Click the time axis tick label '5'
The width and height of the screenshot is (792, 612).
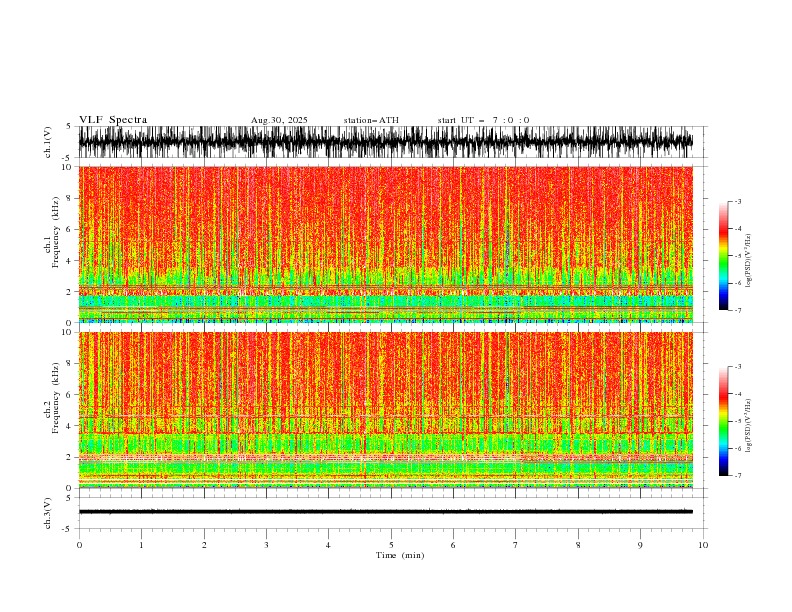click(x=391, y=545)
